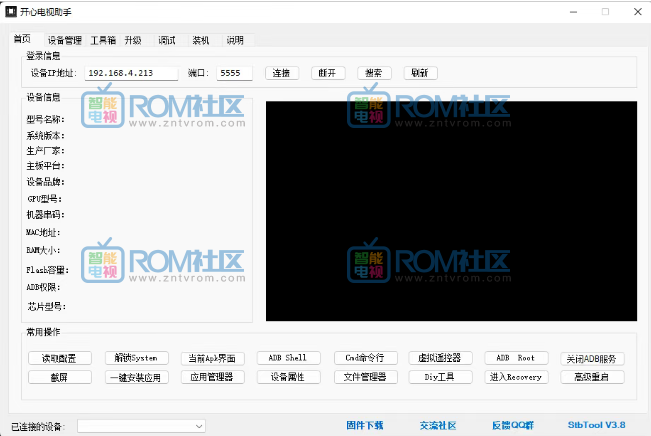Click the 当前Apk界面 button
The height and width of the screenshot is (436, 651).
pos(213,358)
